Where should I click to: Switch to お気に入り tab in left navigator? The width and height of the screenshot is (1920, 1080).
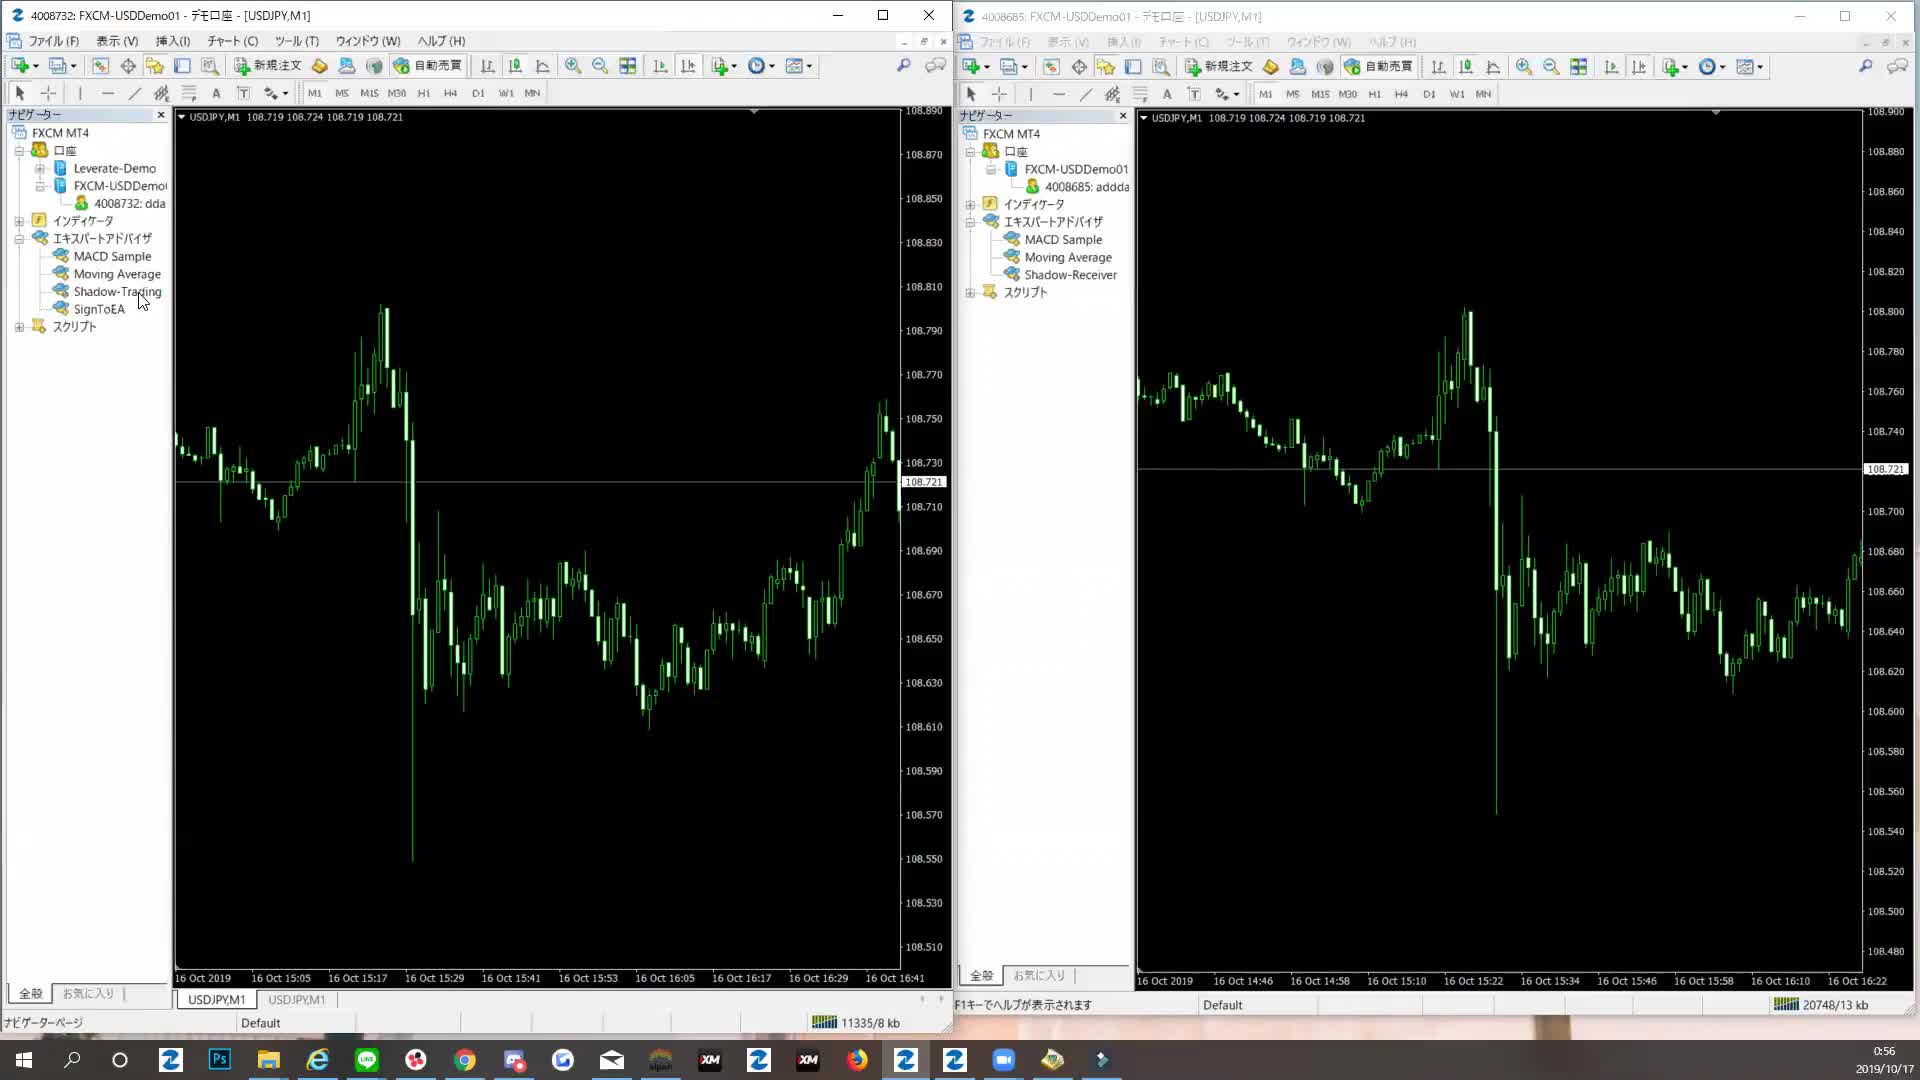click(x=88, y=993)
